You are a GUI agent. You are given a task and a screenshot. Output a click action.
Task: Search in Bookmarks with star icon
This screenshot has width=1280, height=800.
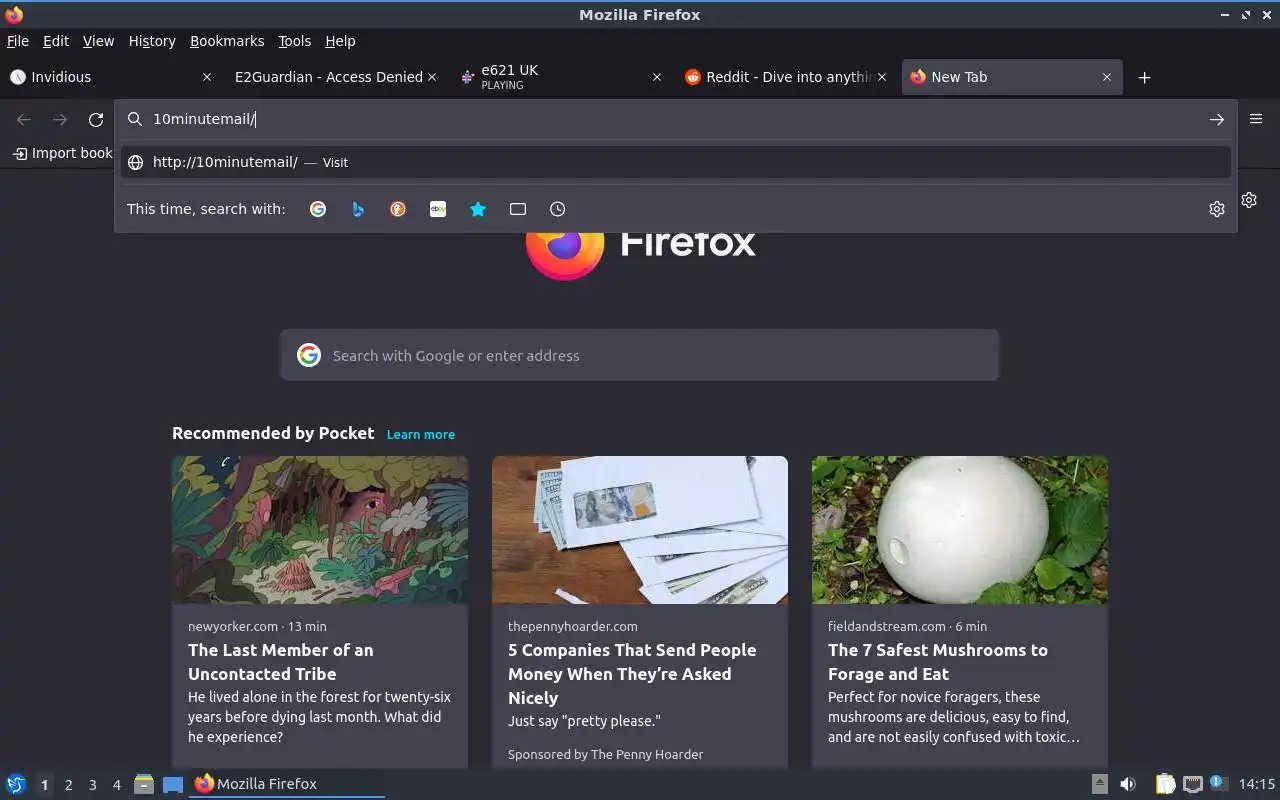[478, 209]
